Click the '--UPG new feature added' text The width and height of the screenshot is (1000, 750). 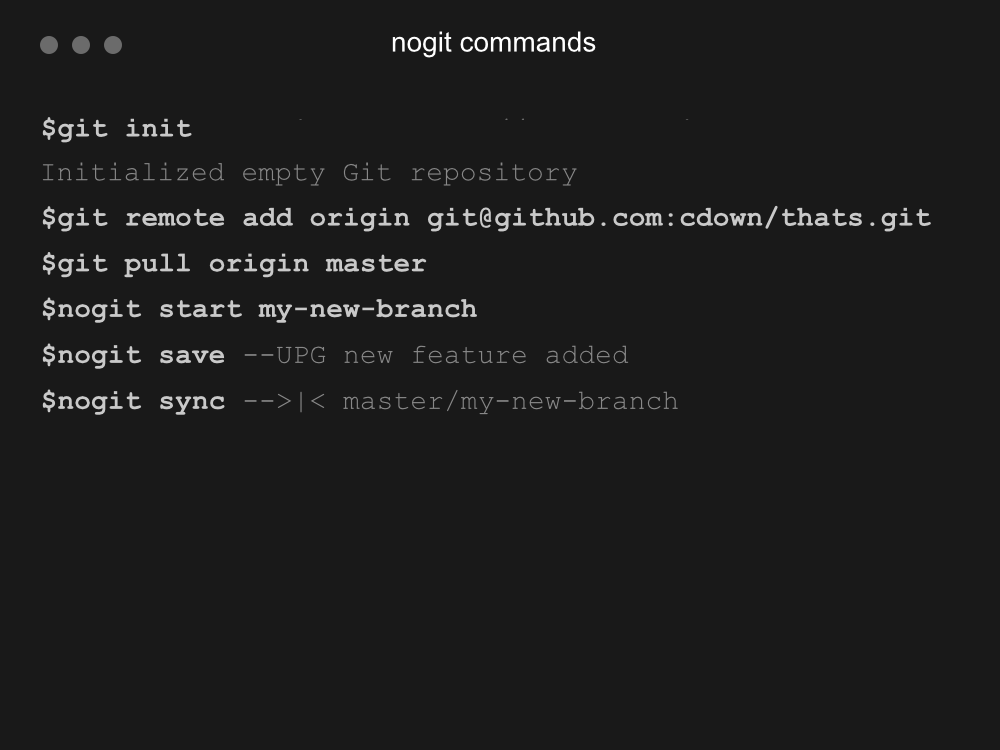point(436,355)
